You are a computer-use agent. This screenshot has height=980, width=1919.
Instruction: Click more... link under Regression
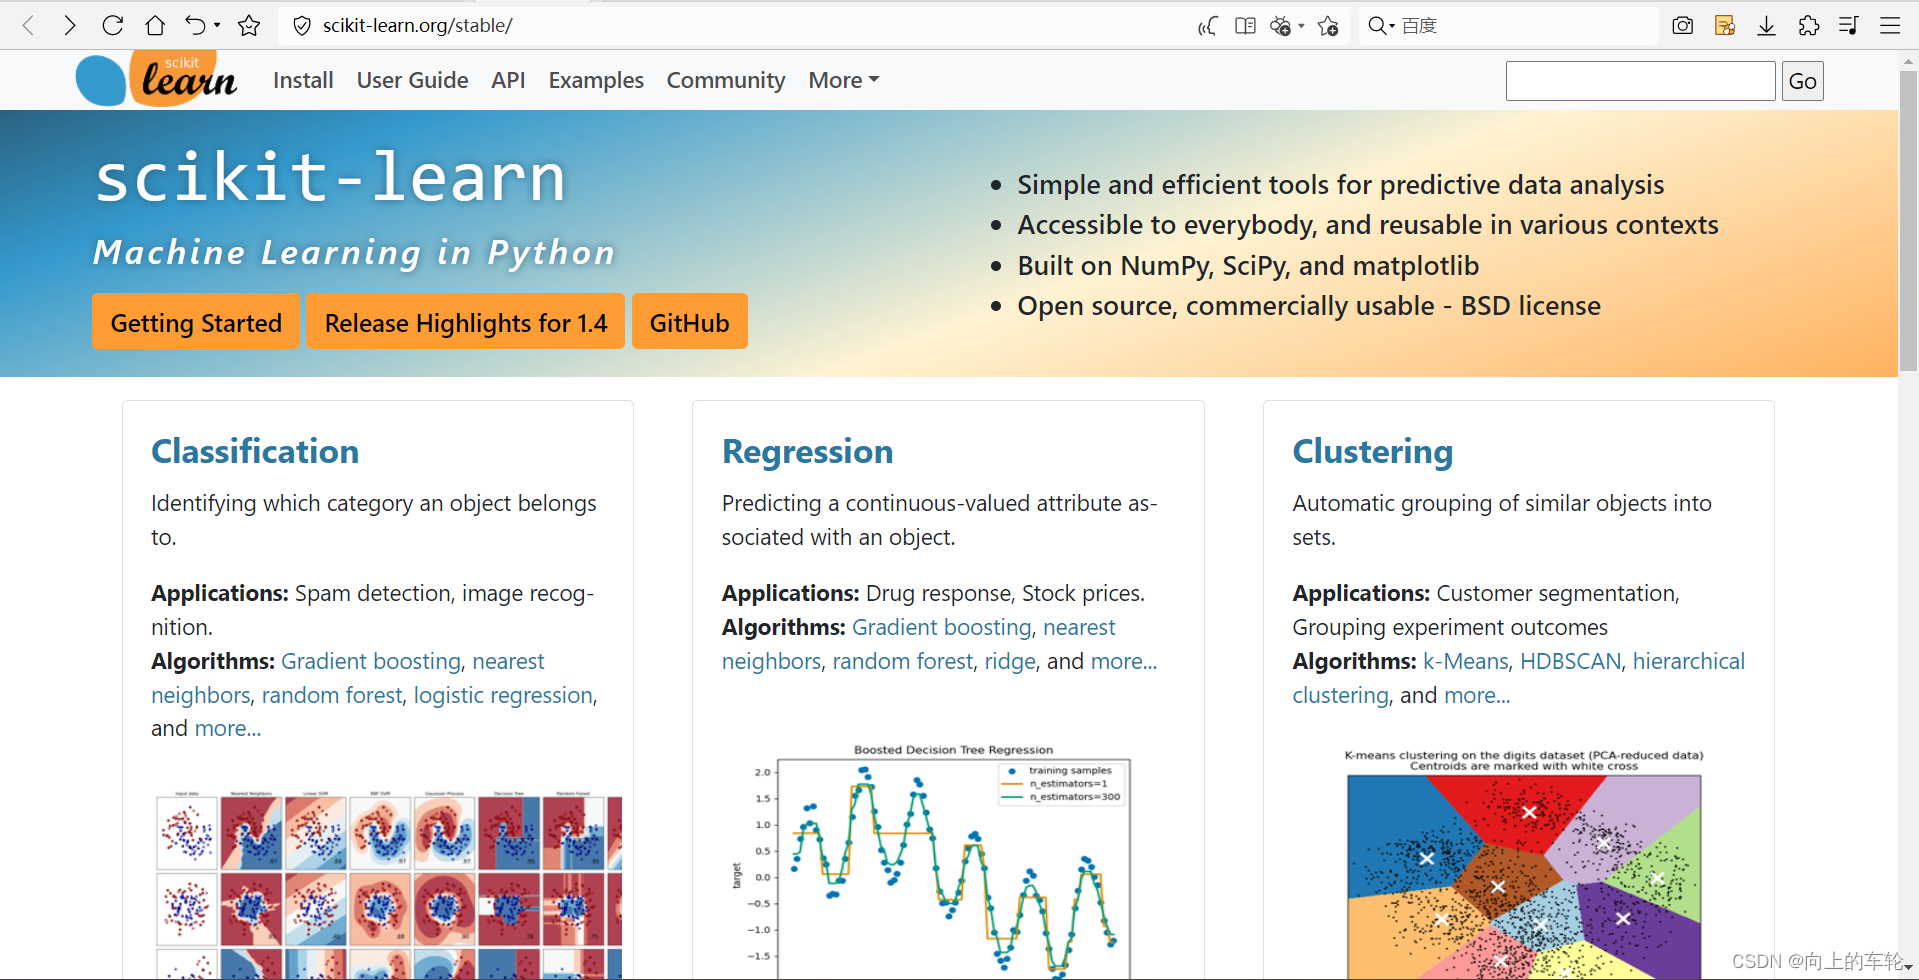1124,661
